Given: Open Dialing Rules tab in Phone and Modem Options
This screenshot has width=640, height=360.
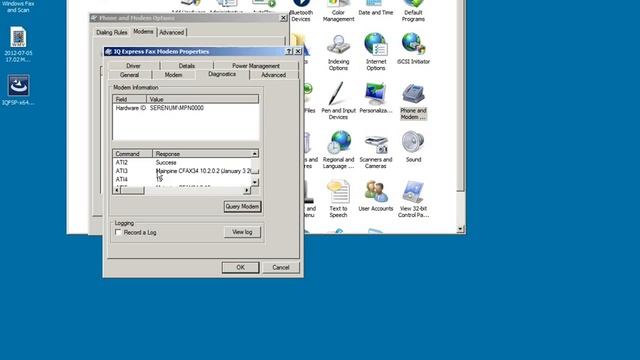Looking at the screenshot, I should [x=112, y=32].
